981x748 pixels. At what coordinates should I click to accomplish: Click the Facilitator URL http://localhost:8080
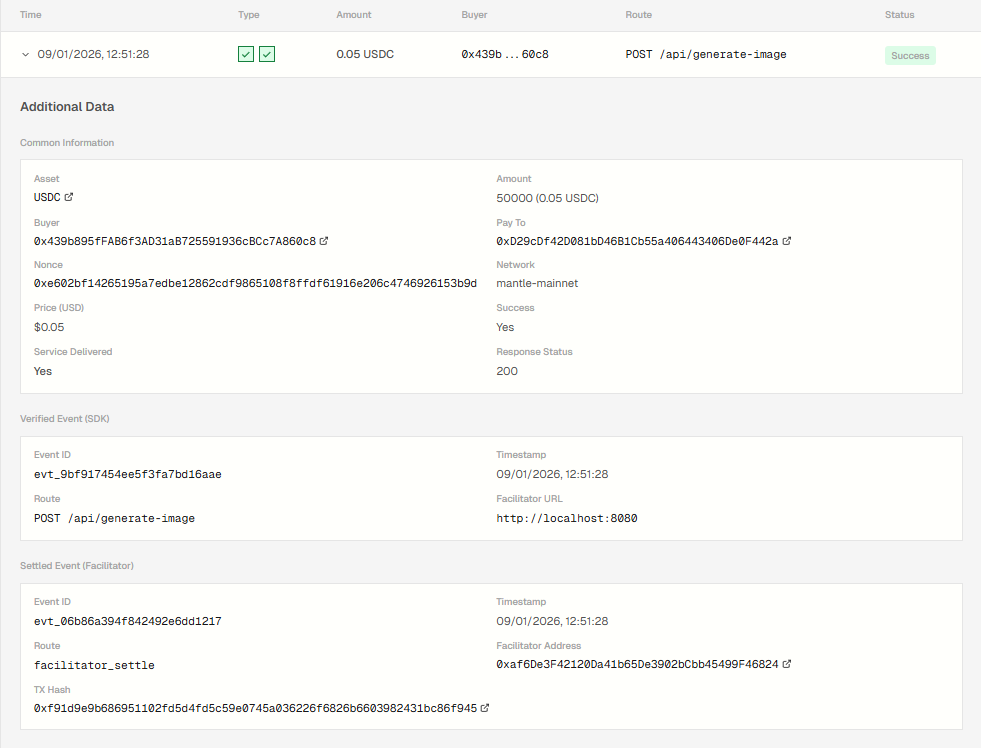pos(566,518)
